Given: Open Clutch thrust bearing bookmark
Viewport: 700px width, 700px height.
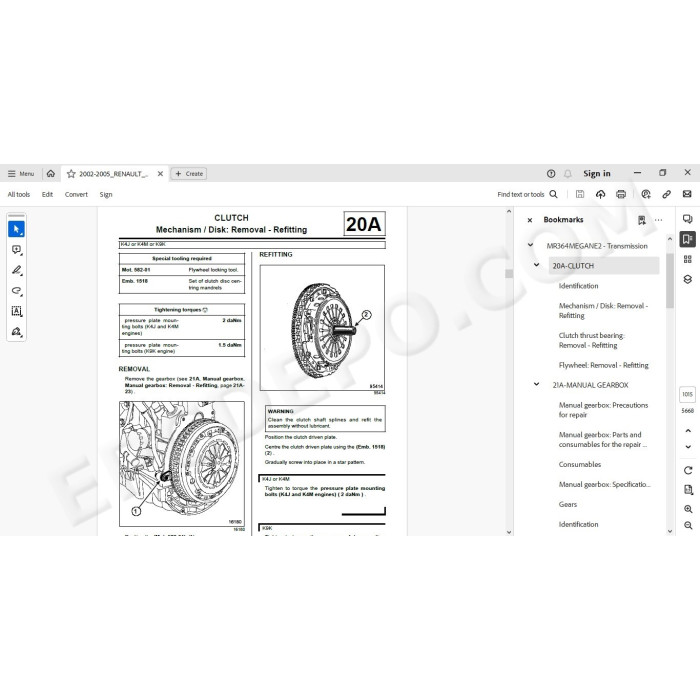Looking at the screenshot, I should tap(592, 340).
